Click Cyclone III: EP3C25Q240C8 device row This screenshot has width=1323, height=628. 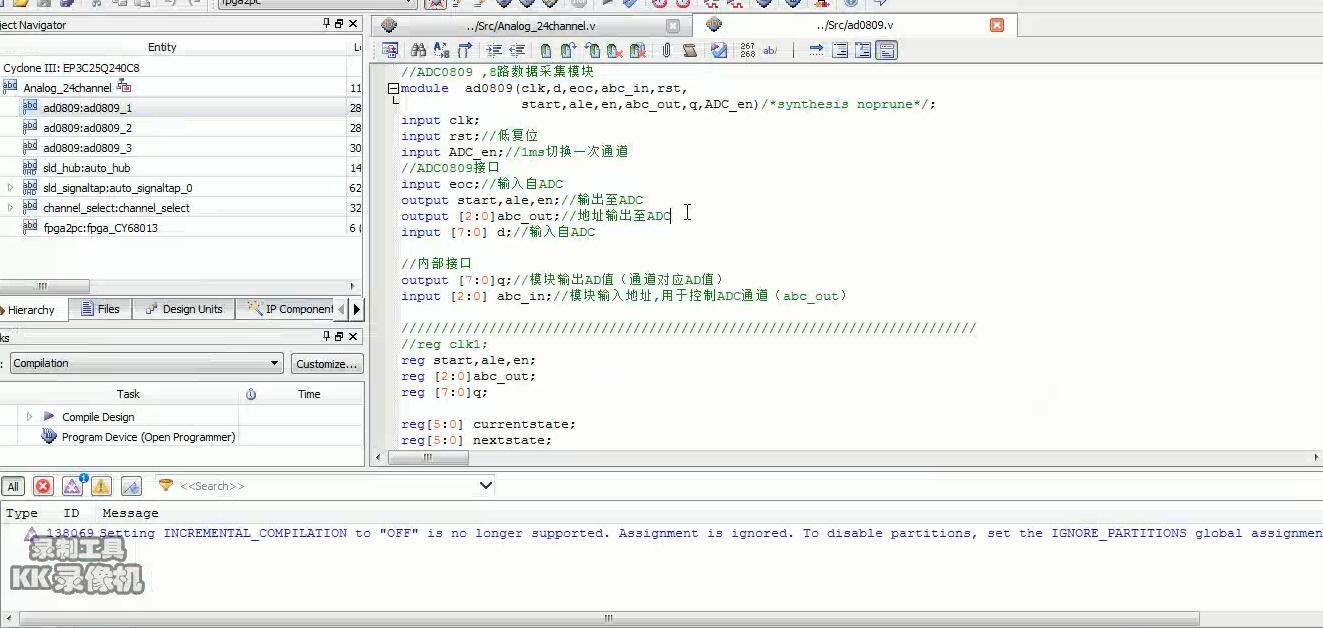click(x=71, y=68)
